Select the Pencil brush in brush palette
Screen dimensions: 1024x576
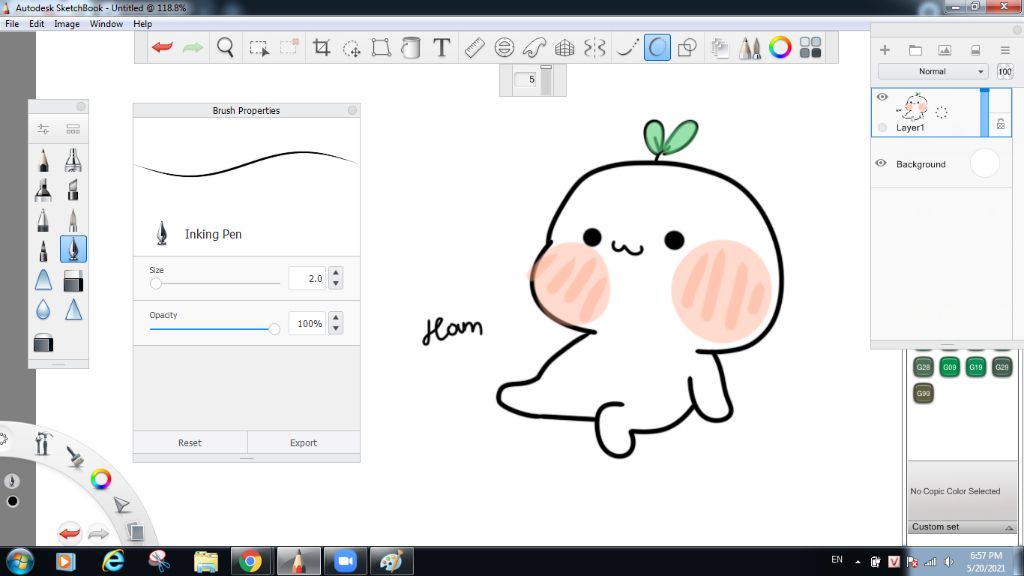tap(44, 160)
